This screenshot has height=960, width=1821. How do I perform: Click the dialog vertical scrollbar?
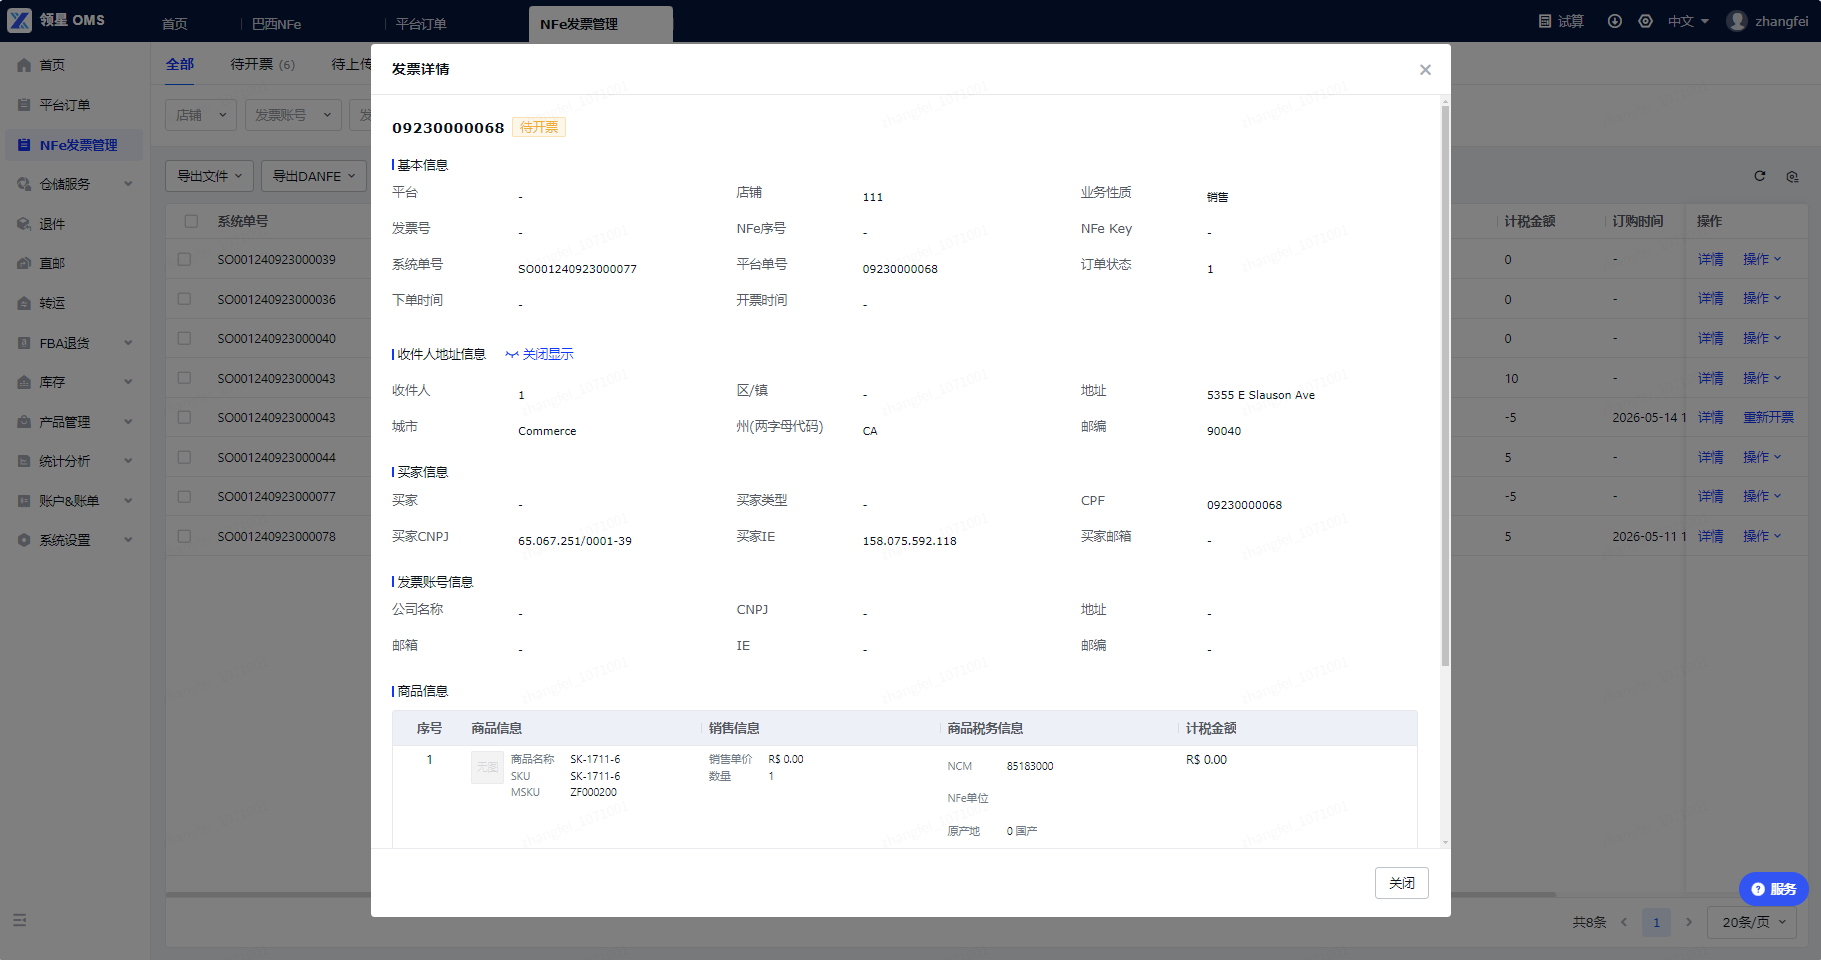[x=1445, y=385]
